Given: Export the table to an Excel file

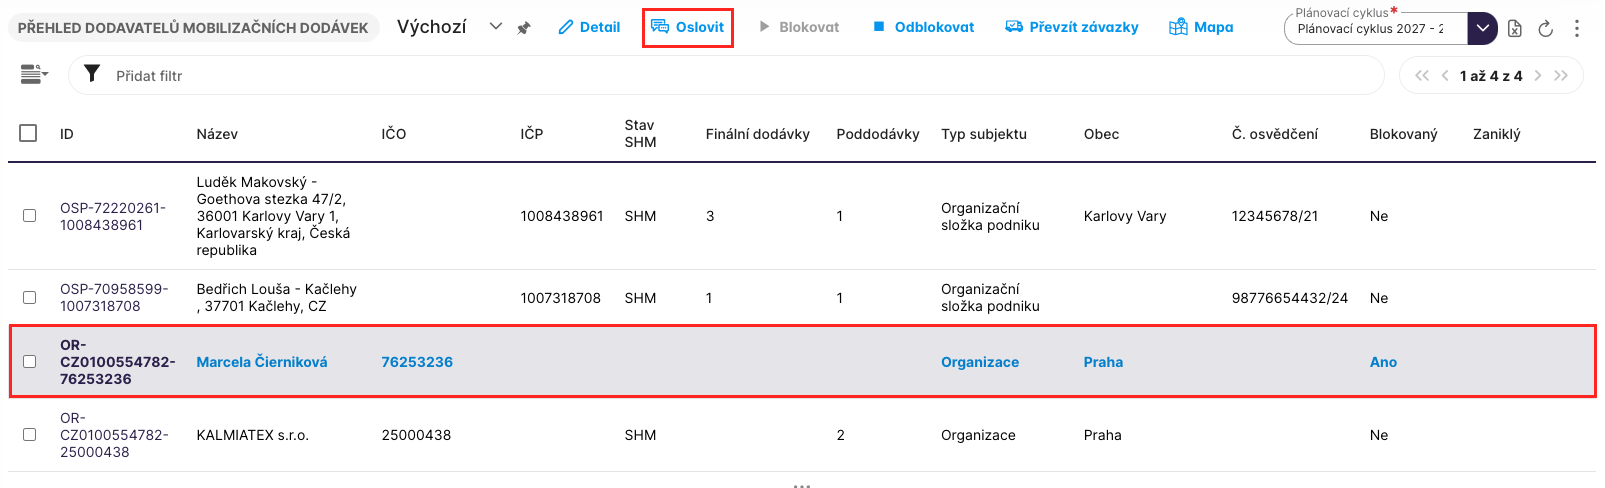Looking at the screenshot, I should point(1515,28).
